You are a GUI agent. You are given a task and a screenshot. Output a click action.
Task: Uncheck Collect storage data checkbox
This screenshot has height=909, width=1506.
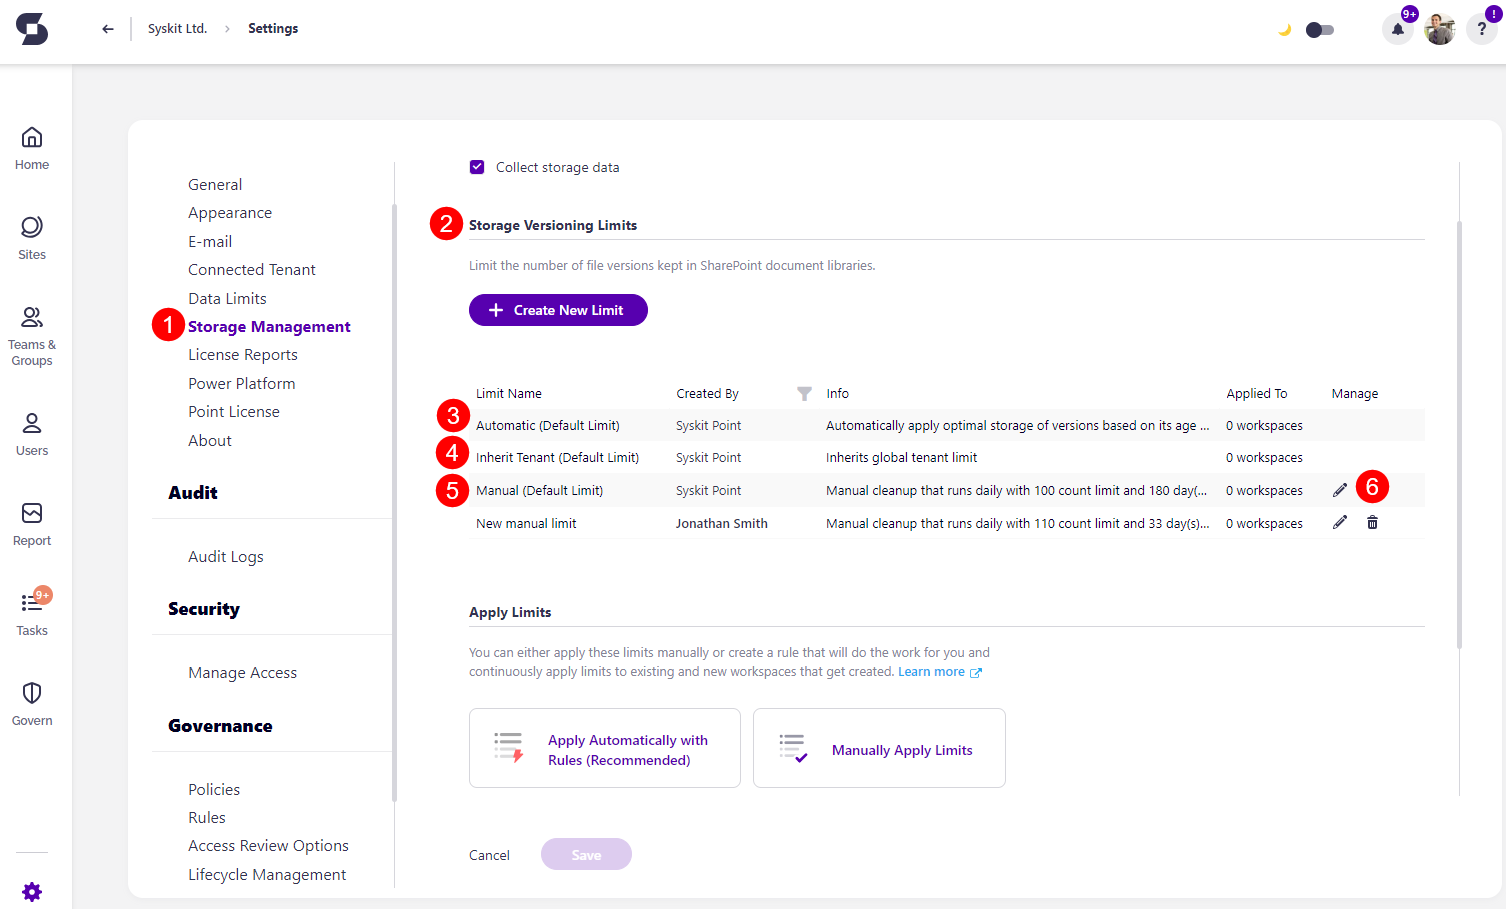(x=477, y=167)
